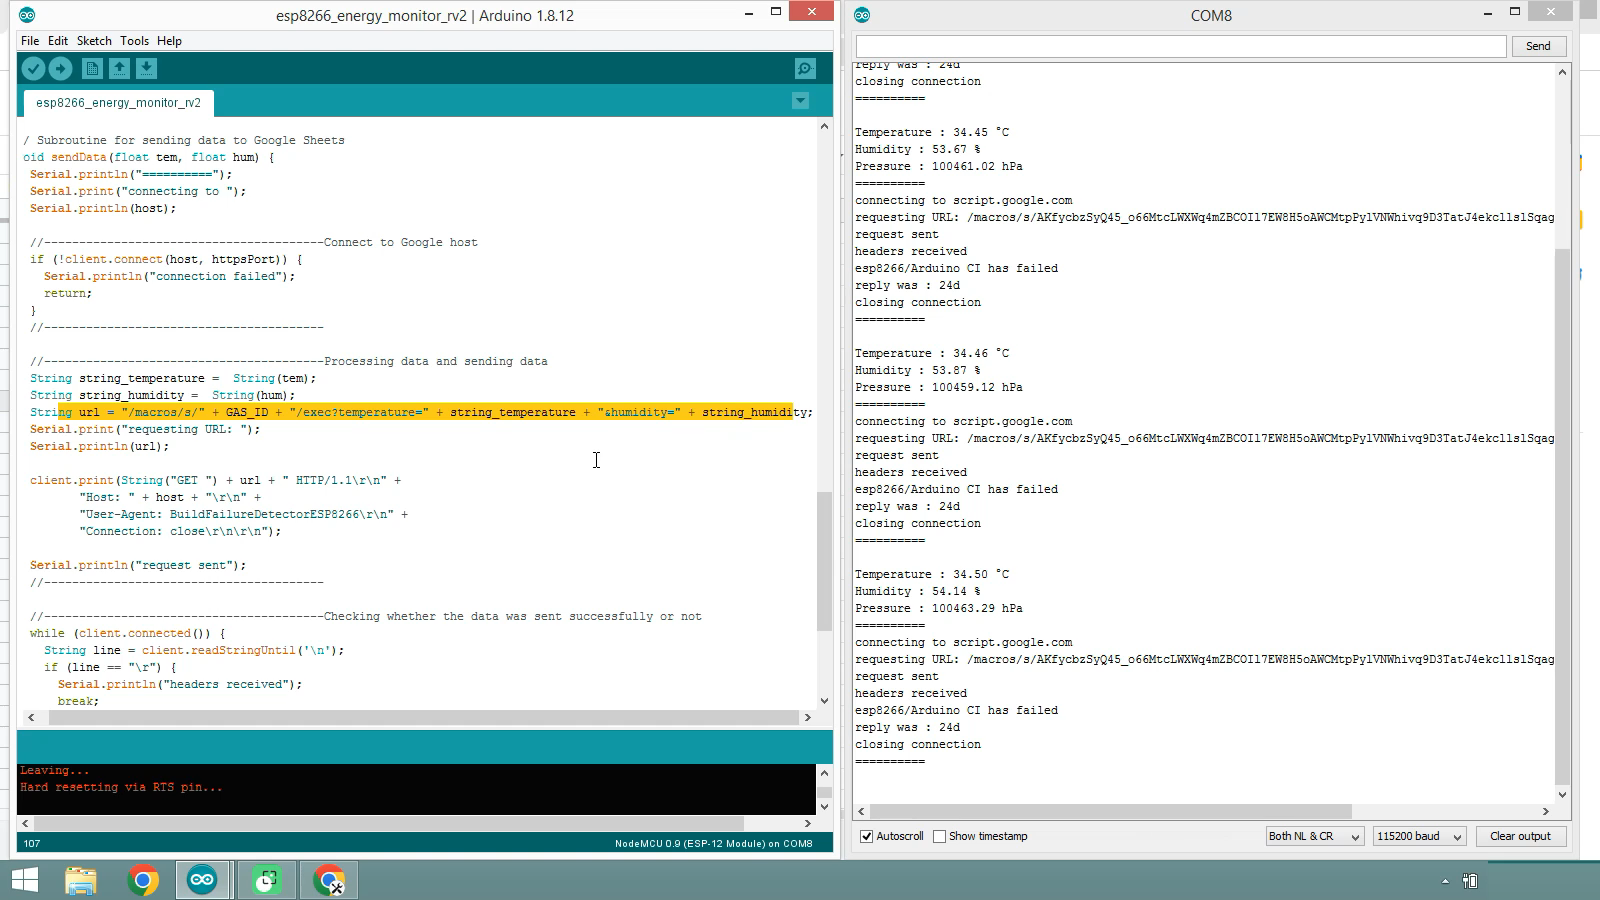
Task: Open the Help menu
Action: click(x=169, y=41)
